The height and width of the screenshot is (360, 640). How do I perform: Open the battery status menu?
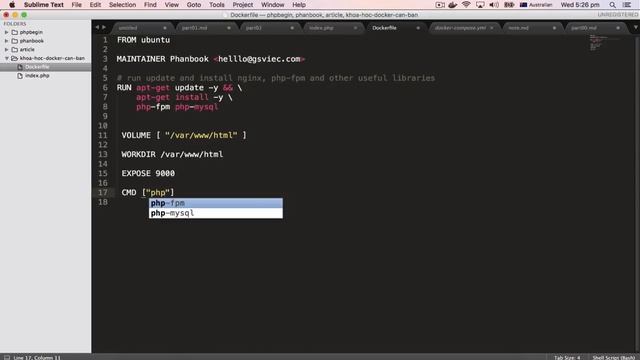tap(509, 5)
